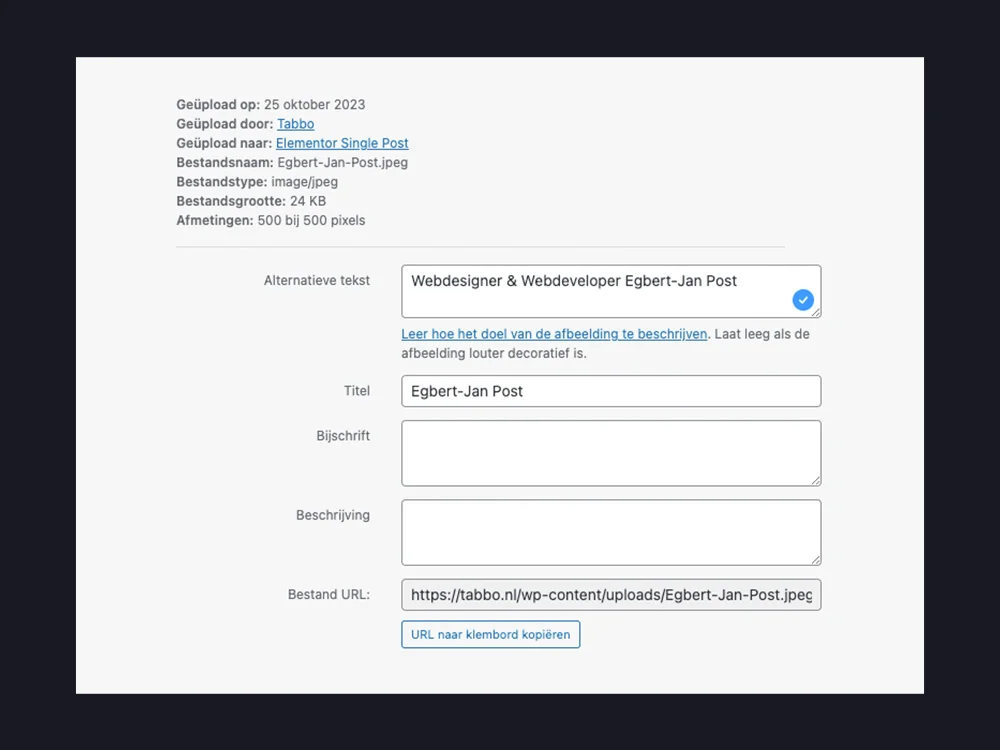Click the 'Bestand URL:' label
This screenshot has width=1000, height=750.
(x=328, y=594)
